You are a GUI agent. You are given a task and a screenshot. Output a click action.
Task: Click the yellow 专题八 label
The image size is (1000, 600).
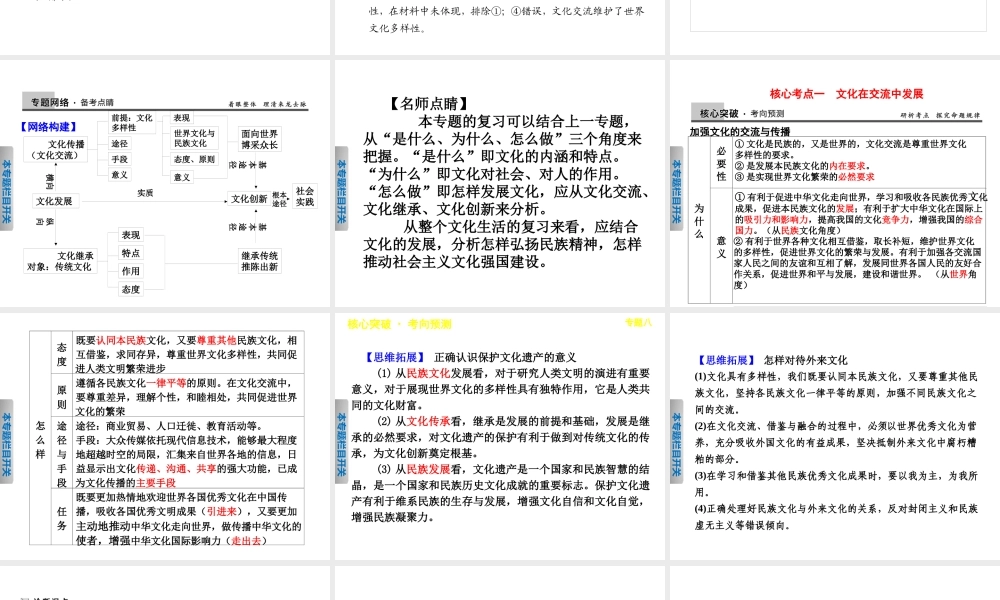[x=638, y=323]
